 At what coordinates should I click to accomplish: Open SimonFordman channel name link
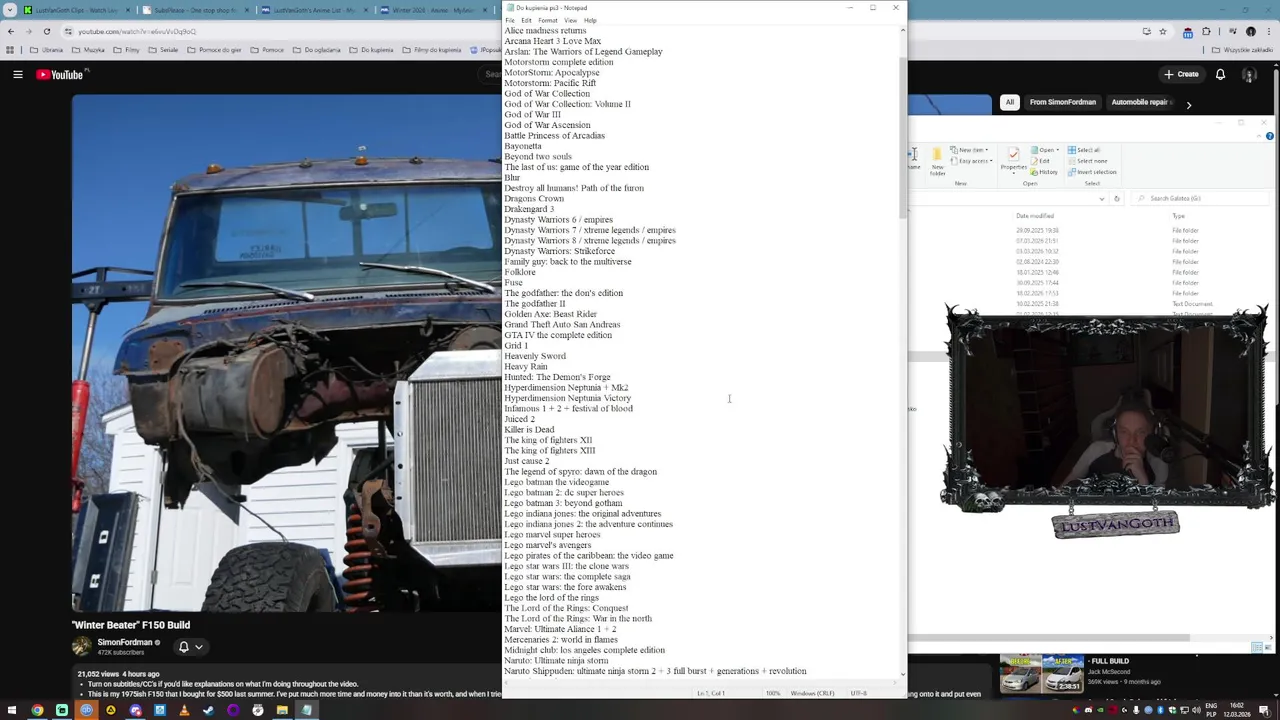[125, 642]
